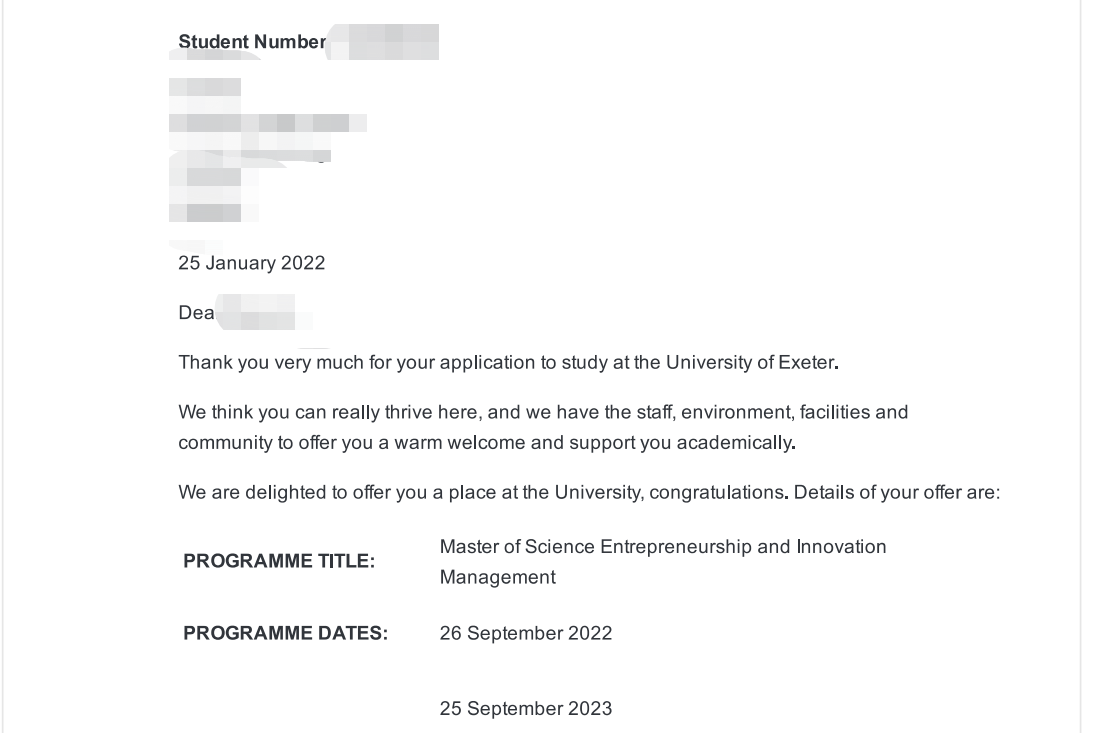Click the "PROGRAMME TITLE:" label
The width and height of the screenshot is (1112, 737).
[x=279, y=562]
